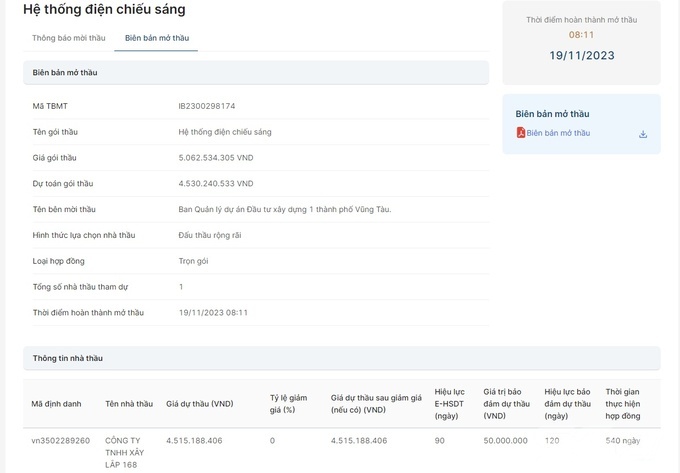This screenshot has height=473, width=680.
Task: Click the Hình thức lựa chọn nhà thầu label
Action: pos(84,235)
